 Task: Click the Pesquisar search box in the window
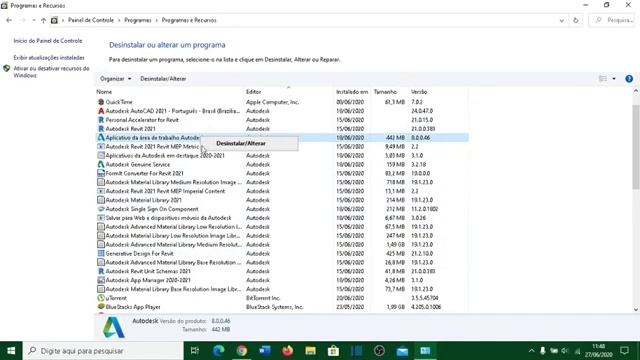tap(611, 20)
